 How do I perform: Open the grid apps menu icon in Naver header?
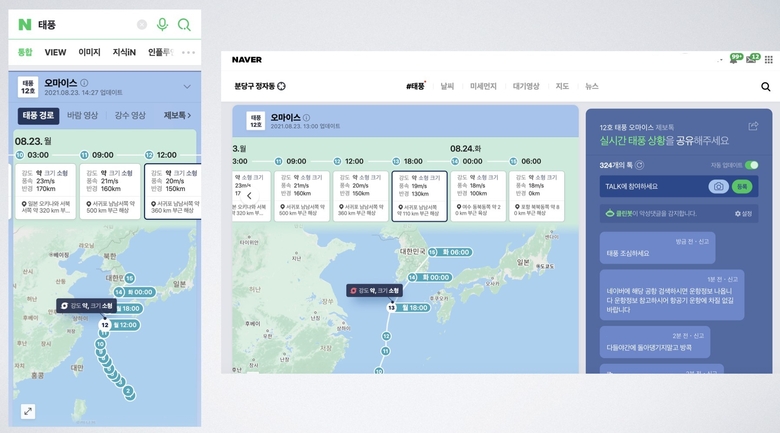[769, 59]
